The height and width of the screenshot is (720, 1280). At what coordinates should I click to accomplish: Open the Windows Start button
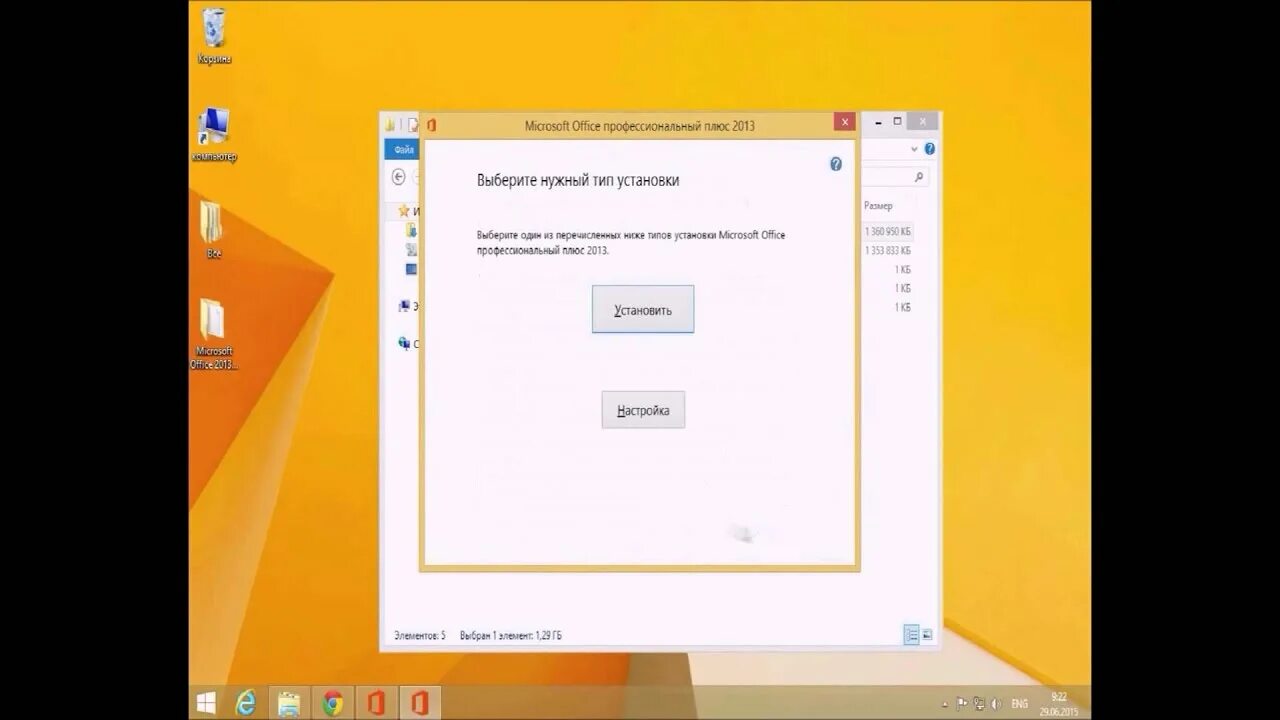click(207, 703)
